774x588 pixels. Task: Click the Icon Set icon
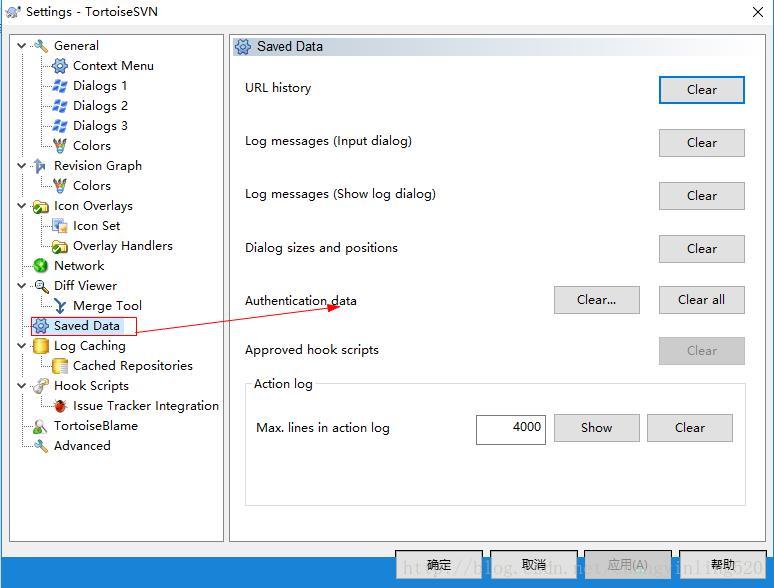(x=60, y=226)
